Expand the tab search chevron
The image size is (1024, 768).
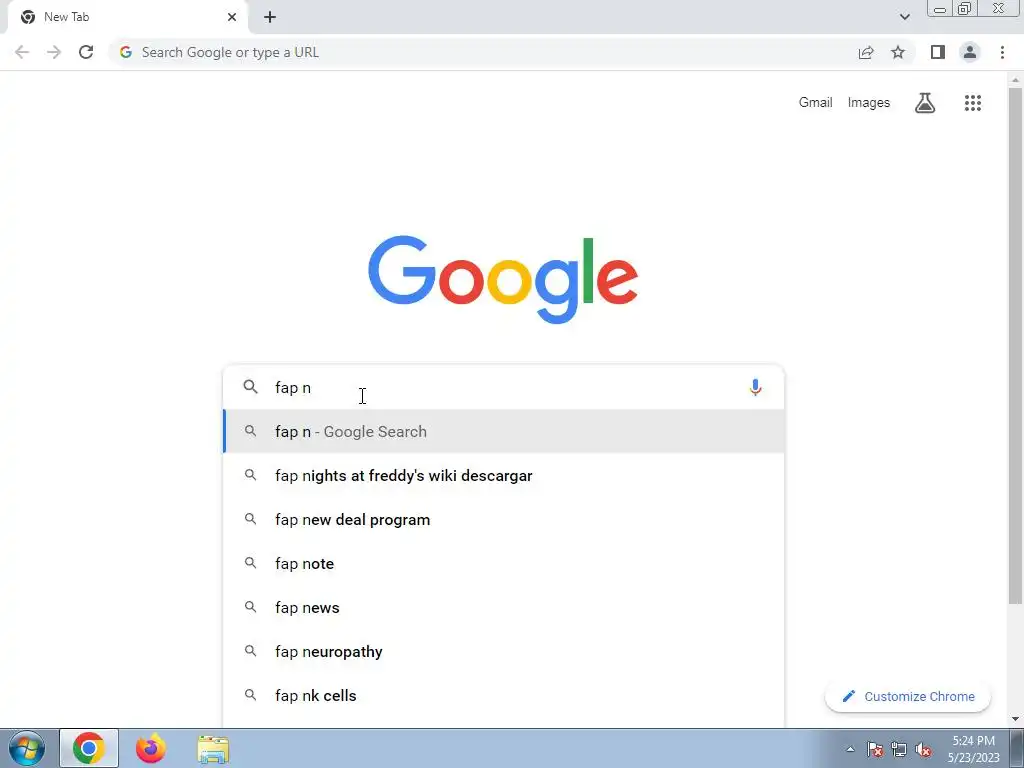904,17
